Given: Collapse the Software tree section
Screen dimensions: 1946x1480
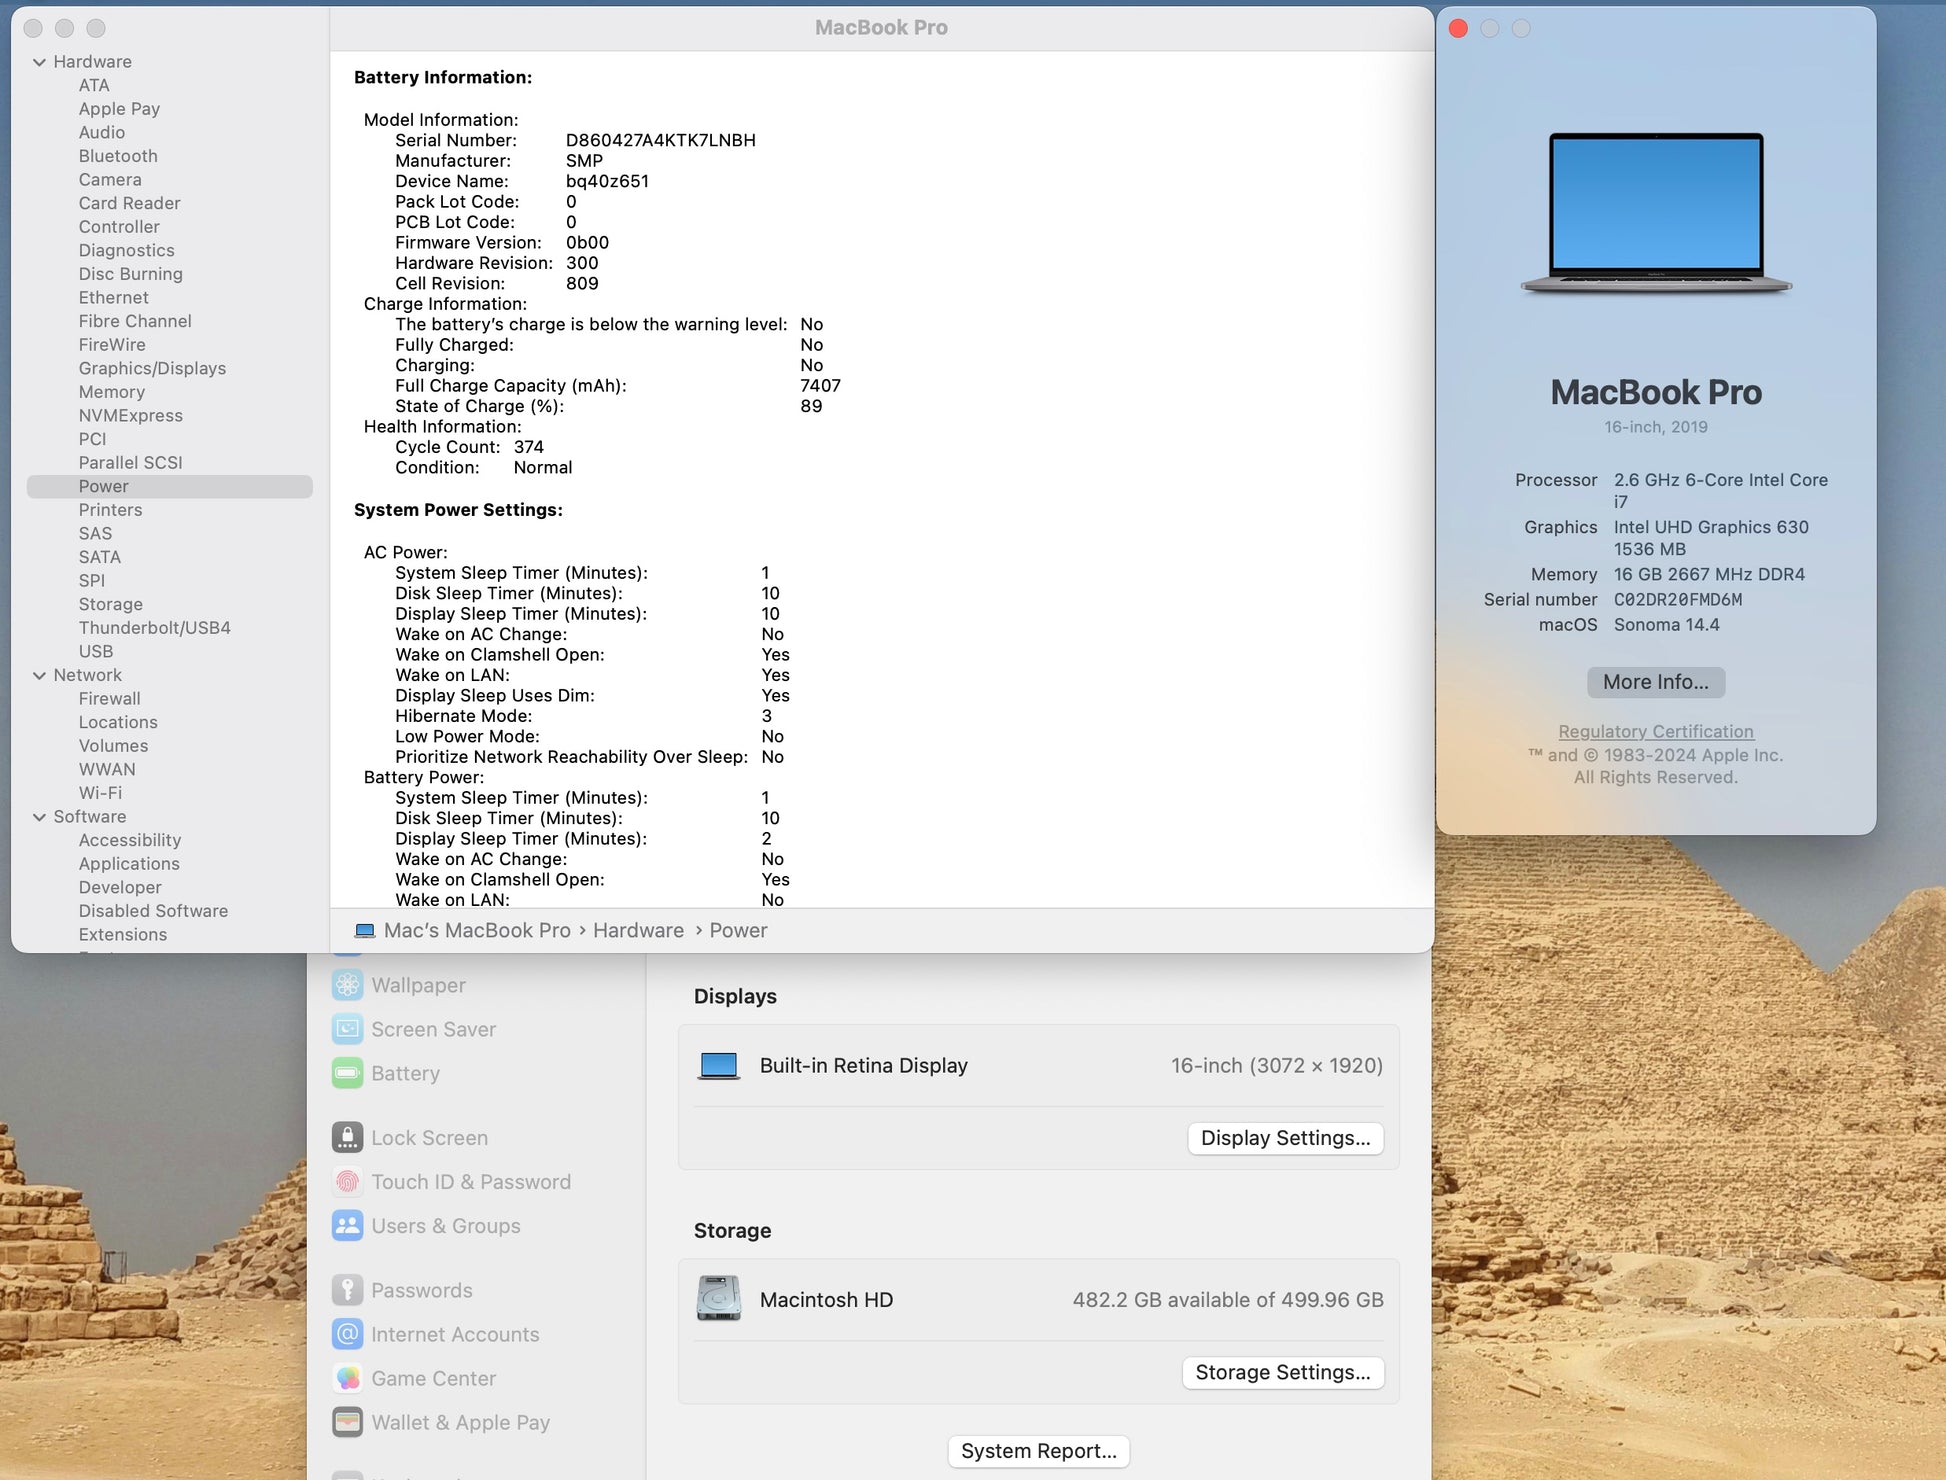Looking at the screenshot, I should 39,817.
